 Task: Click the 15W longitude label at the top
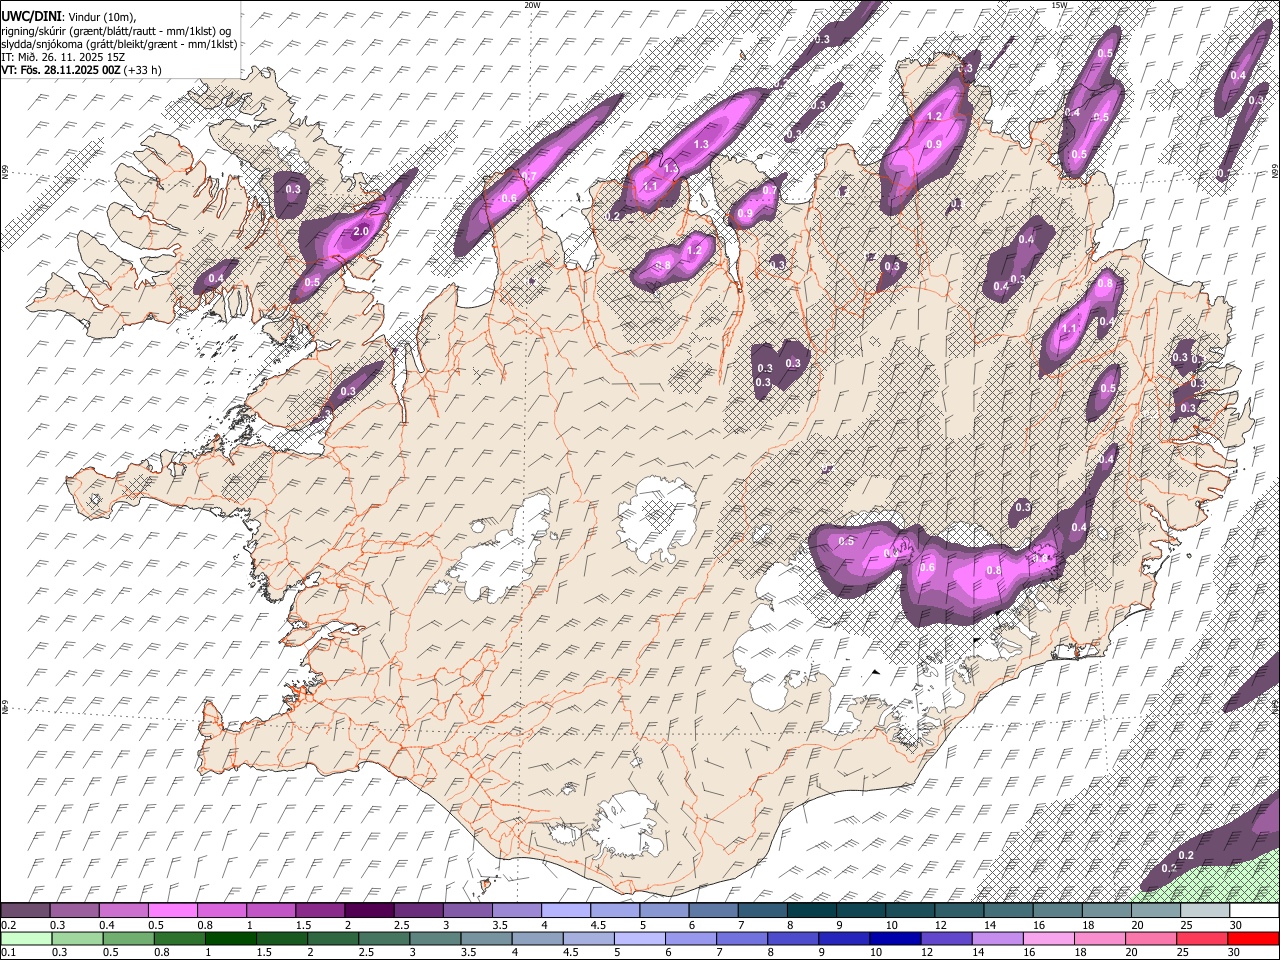pyautogui.click(x=1060, y=5)
